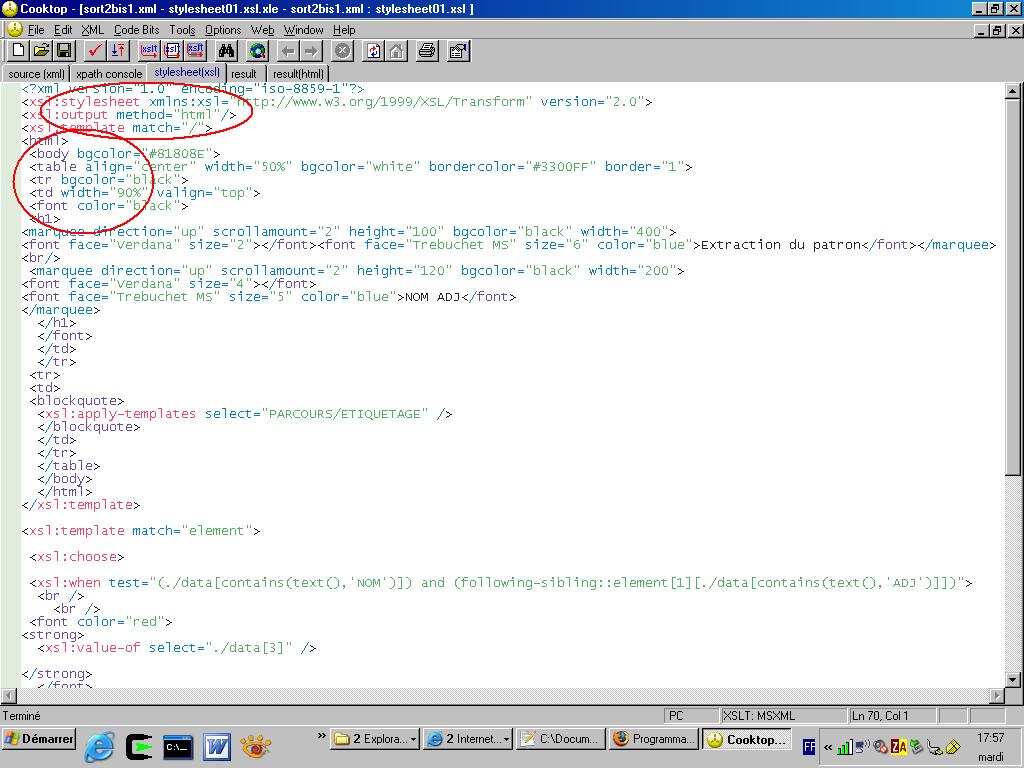Open the command prompt quick launch icon

178,746
